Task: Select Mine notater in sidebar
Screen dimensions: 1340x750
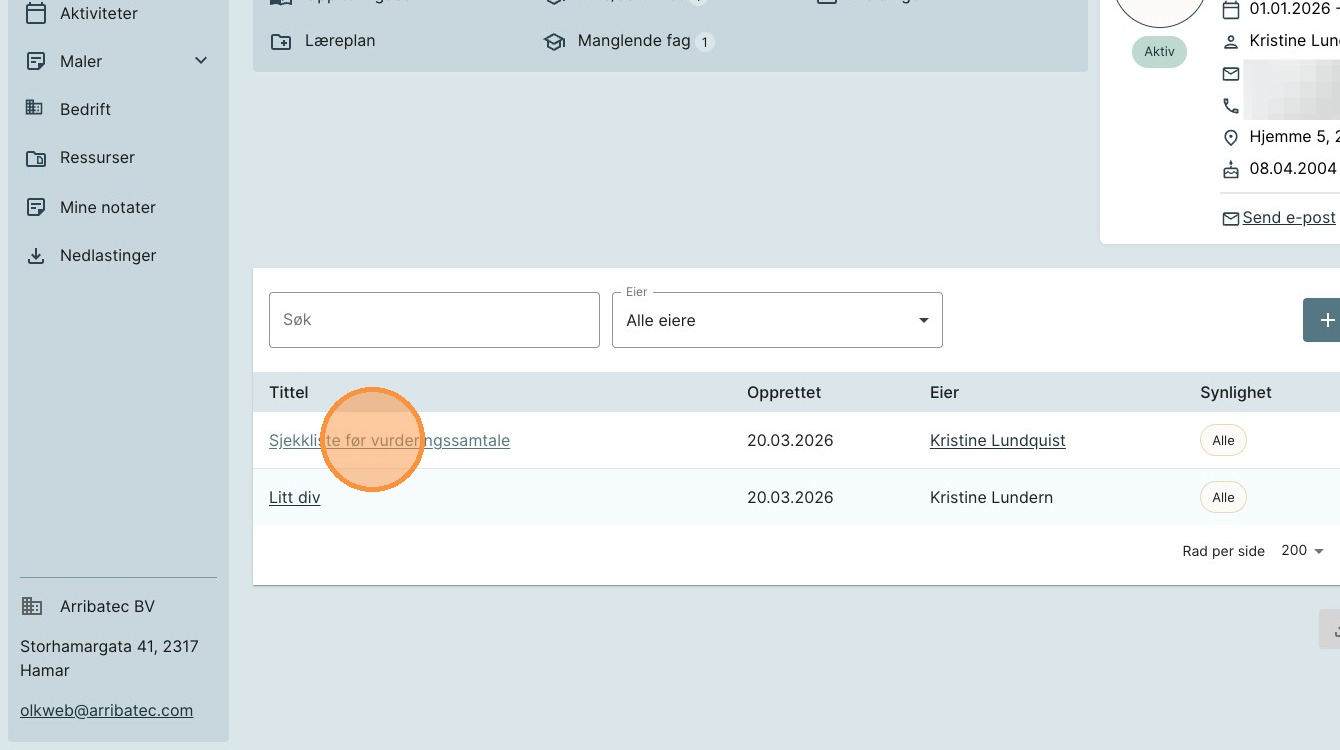Action: [x=108, y=207]
